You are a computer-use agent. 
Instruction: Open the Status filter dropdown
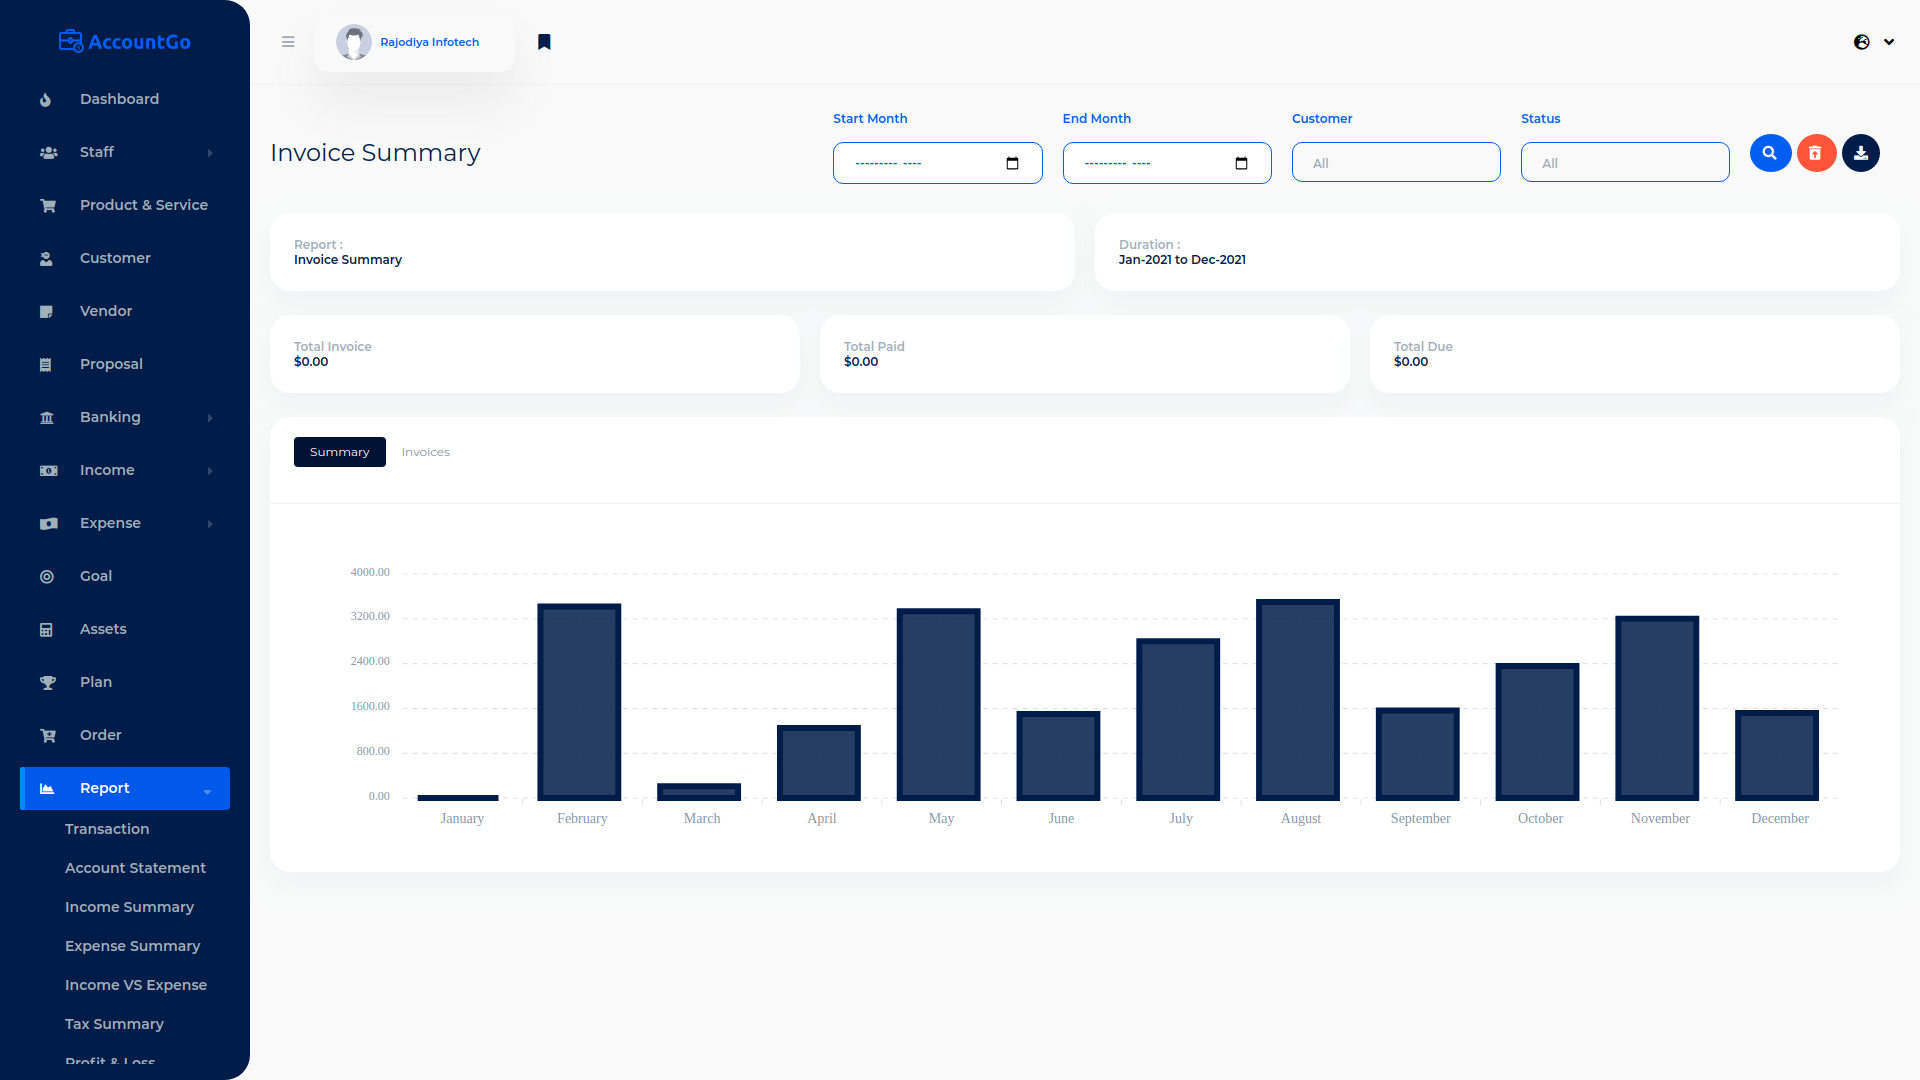pyautogui.click(x=1624, y=163)
